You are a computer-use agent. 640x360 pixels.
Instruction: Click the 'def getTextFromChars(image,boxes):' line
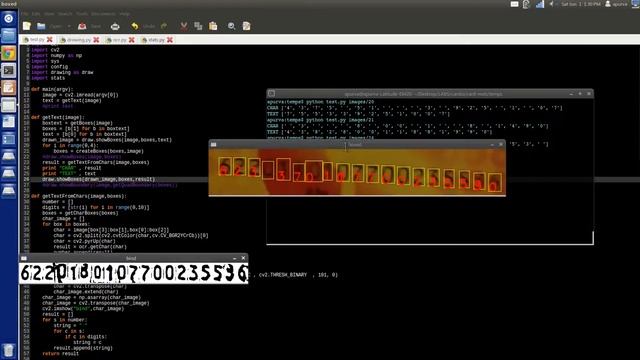[79, 196]
